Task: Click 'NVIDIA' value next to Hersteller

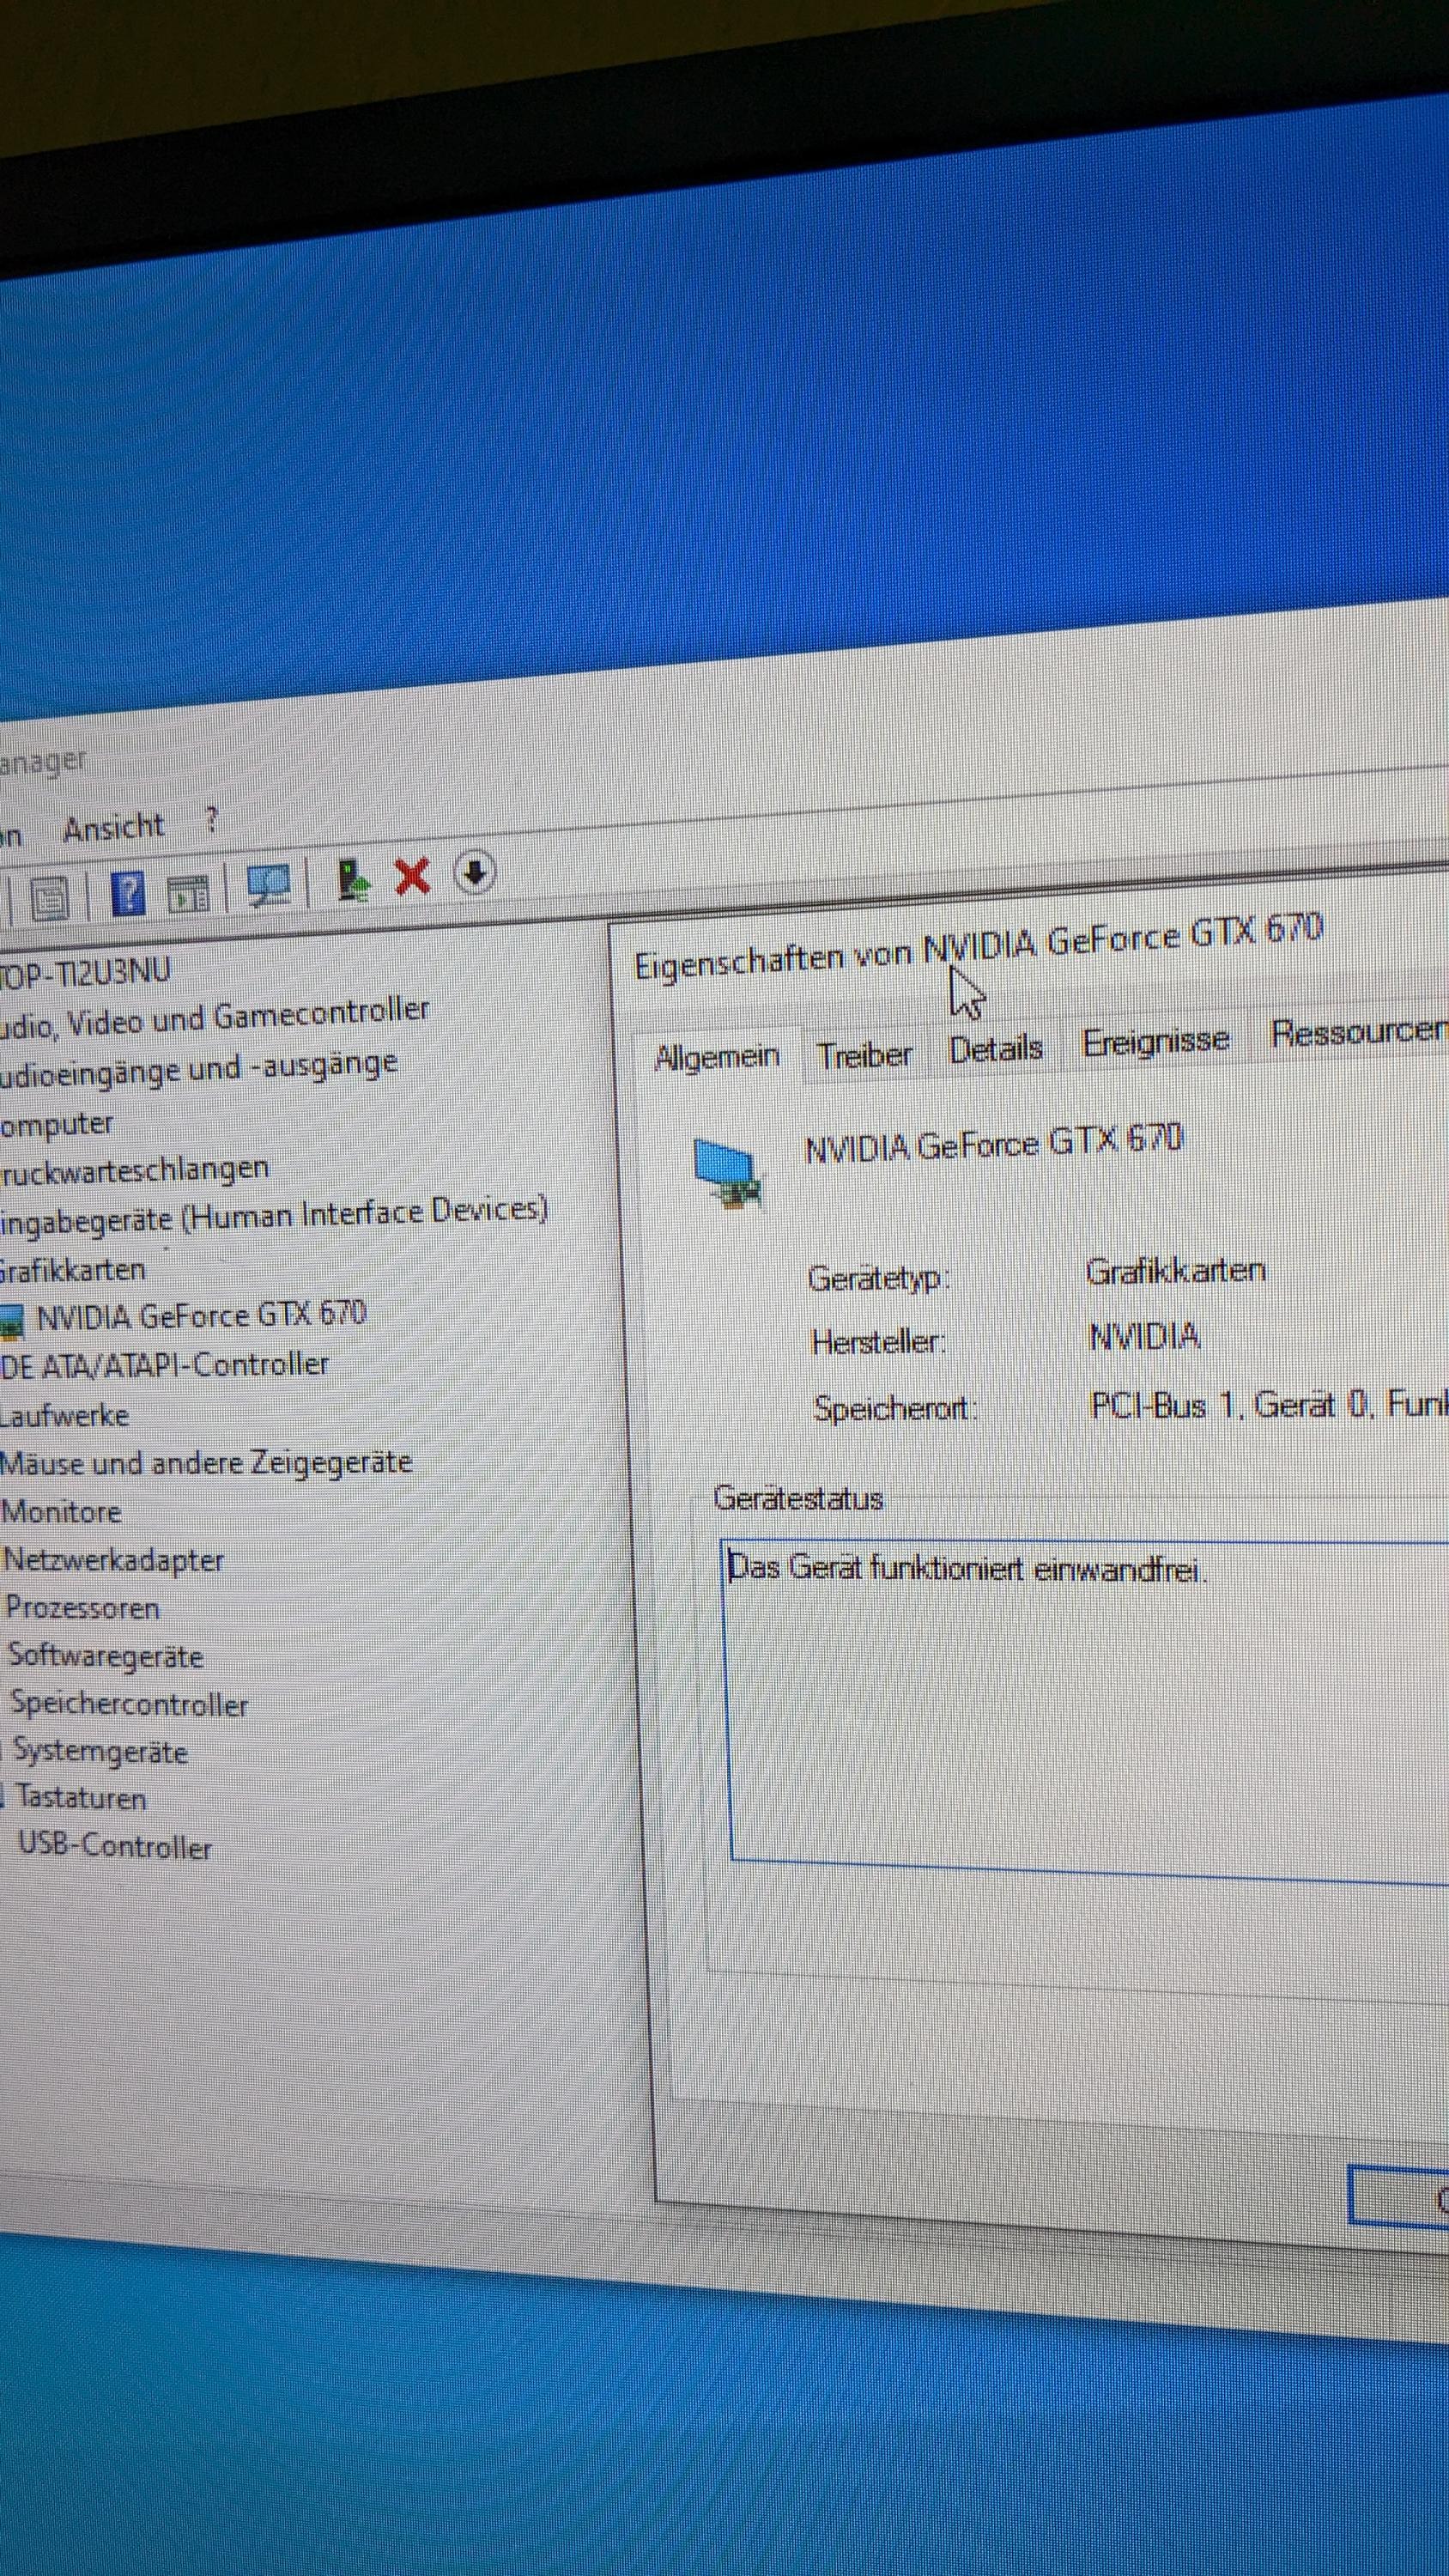Action: [1144, 1336]
